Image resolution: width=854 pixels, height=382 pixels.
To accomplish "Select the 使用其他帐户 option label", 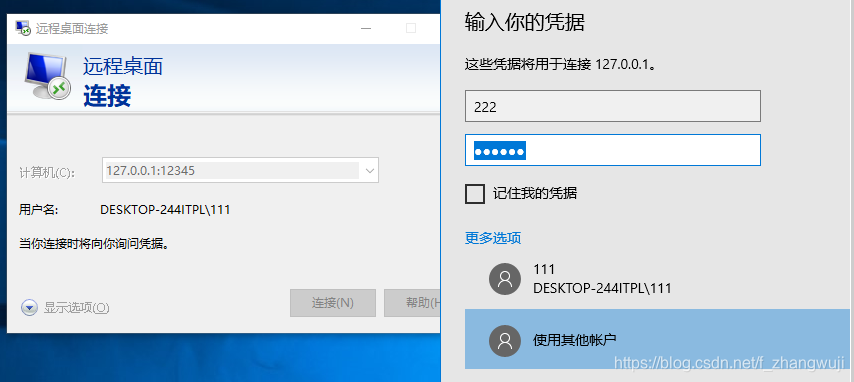I will click(575, 340).
